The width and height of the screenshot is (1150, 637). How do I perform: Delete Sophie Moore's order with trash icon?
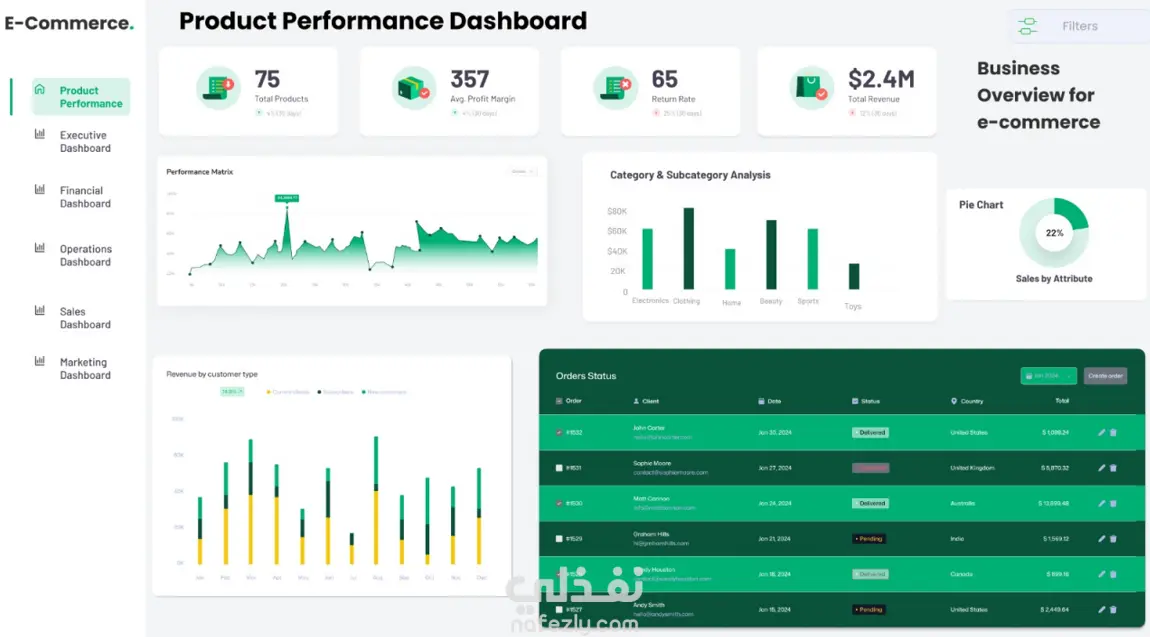pos(1113,468)
